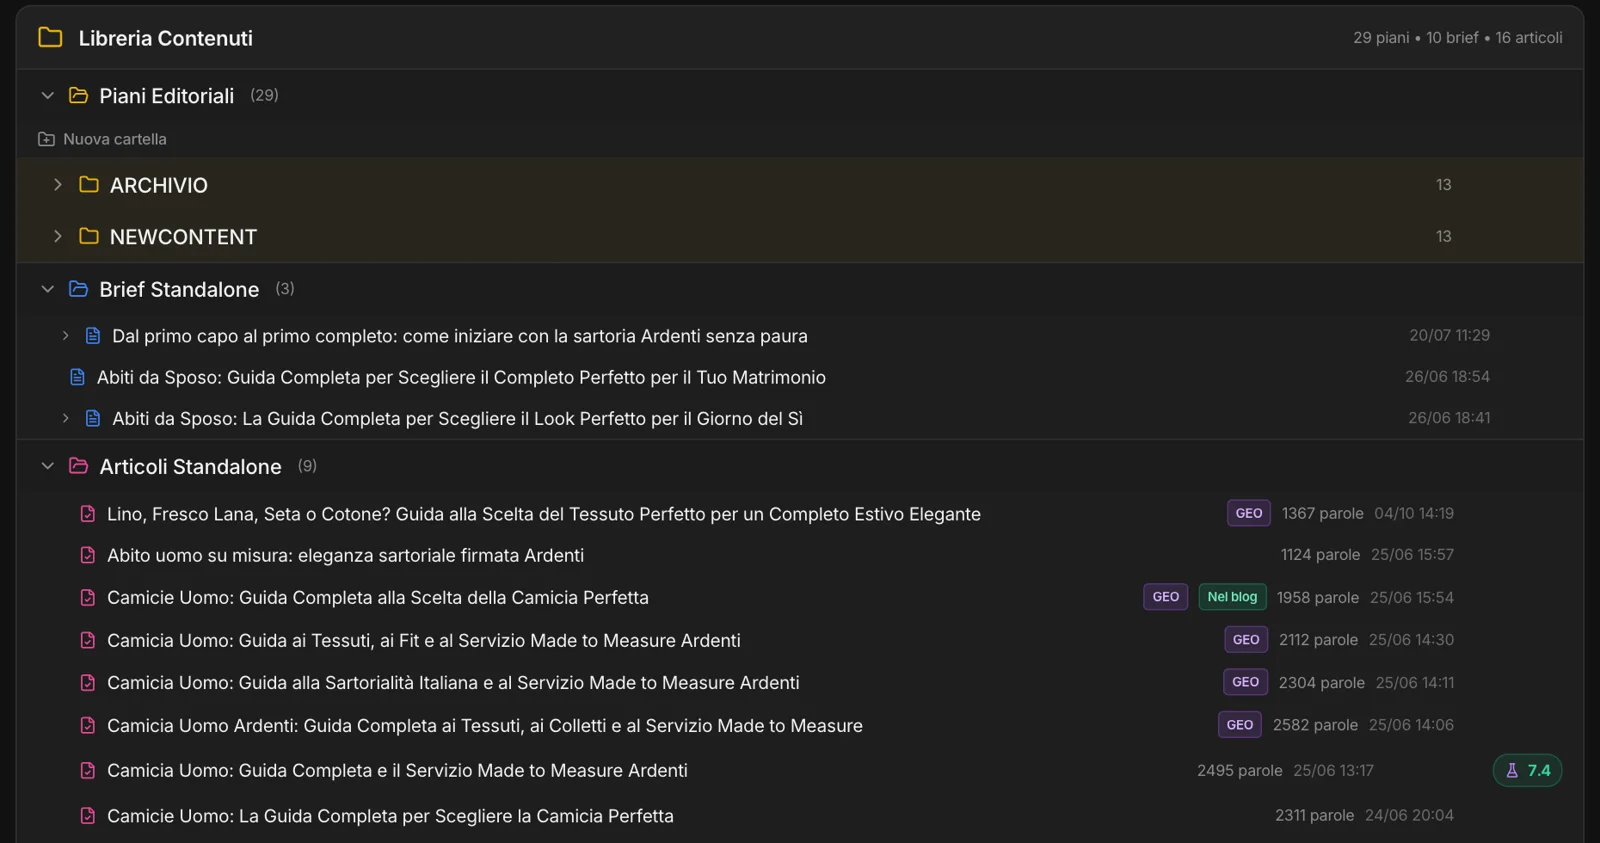Image resolution: width=1600 pixels, height=843 pixels.
Task: Collapse the Piani Editoriali section
Action: pyautogui.click(x=47, y=96)
